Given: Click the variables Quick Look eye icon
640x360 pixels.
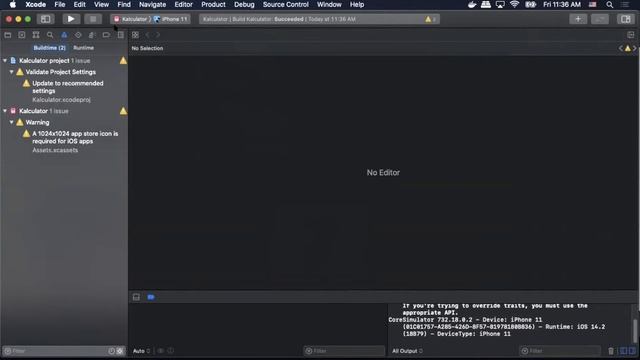Looking at the screenshot, I should tap(160, 351).
